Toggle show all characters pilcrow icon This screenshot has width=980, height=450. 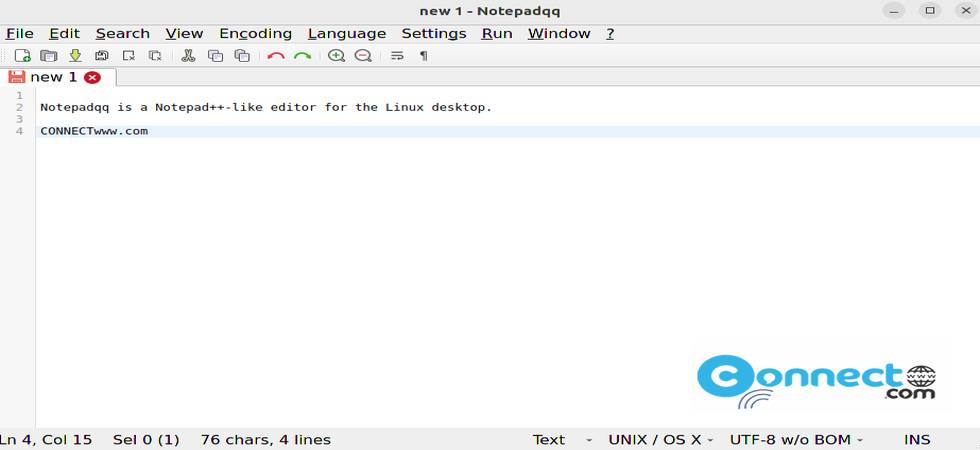(424, 56)
